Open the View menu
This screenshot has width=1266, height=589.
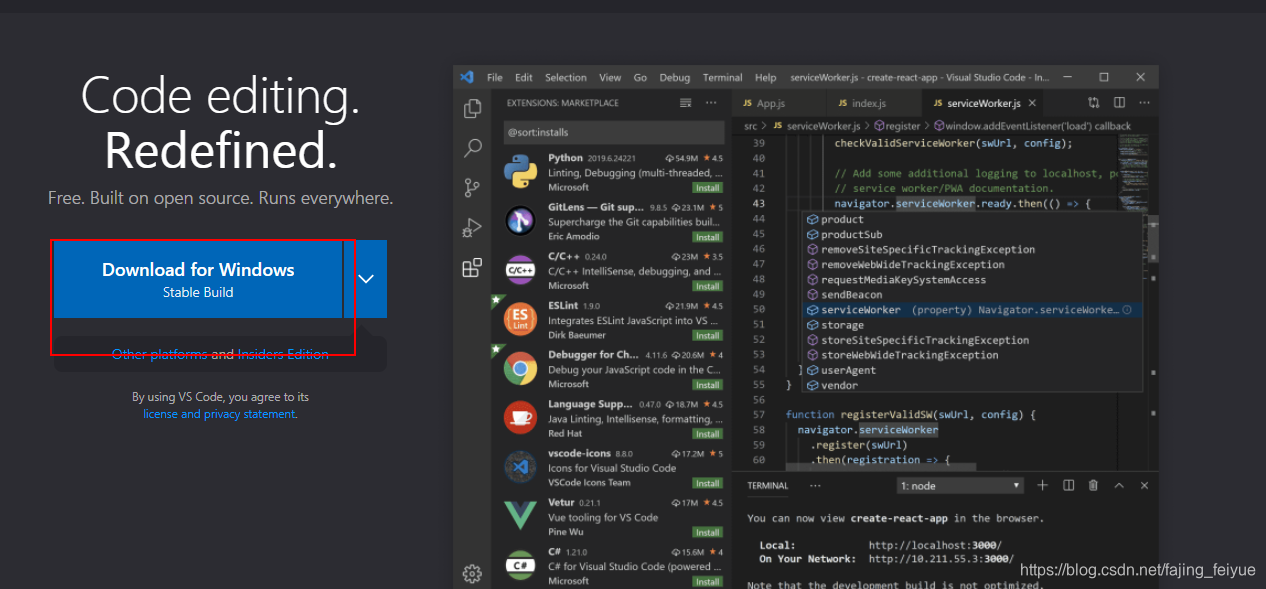(x=610, y=77)
